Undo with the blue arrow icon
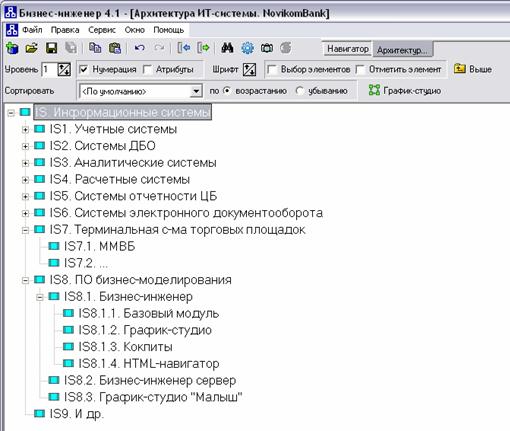510x431 pixels. (x=140, y=48)
